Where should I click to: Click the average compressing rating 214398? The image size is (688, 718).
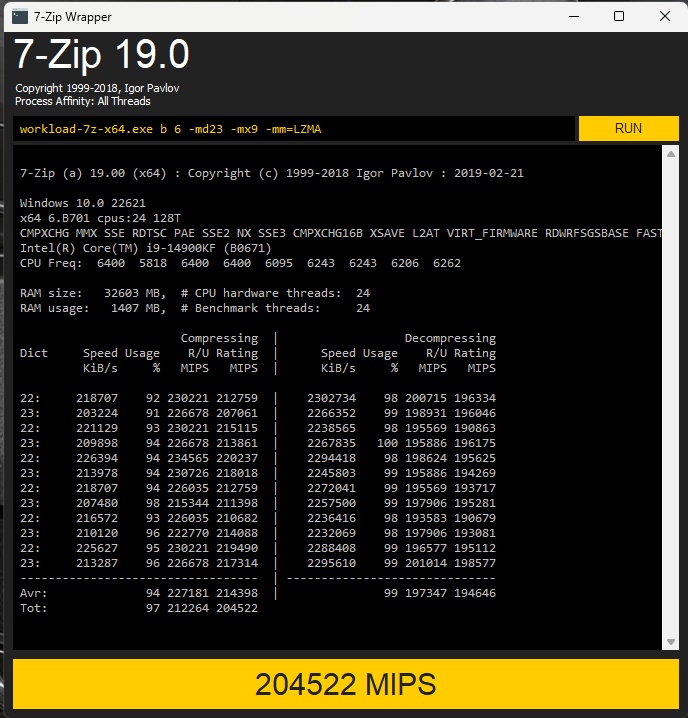pyautogui.click(x=237, y=593)
